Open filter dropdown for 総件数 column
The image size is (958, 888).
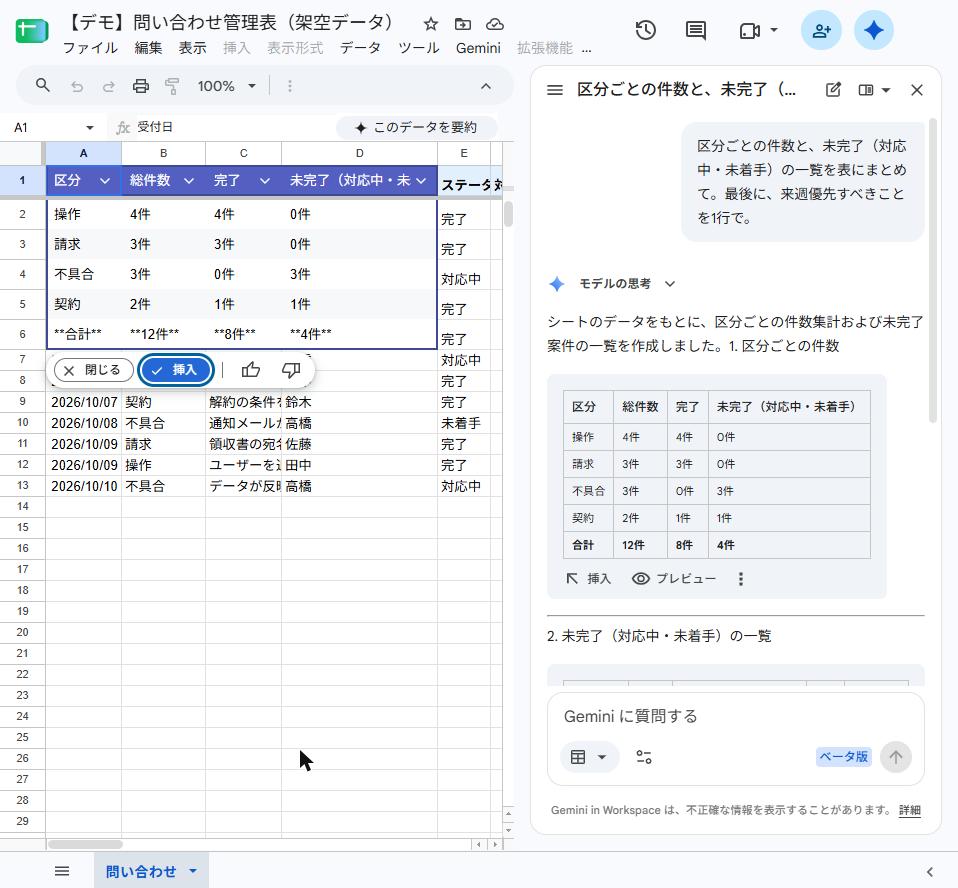point(189,181)
